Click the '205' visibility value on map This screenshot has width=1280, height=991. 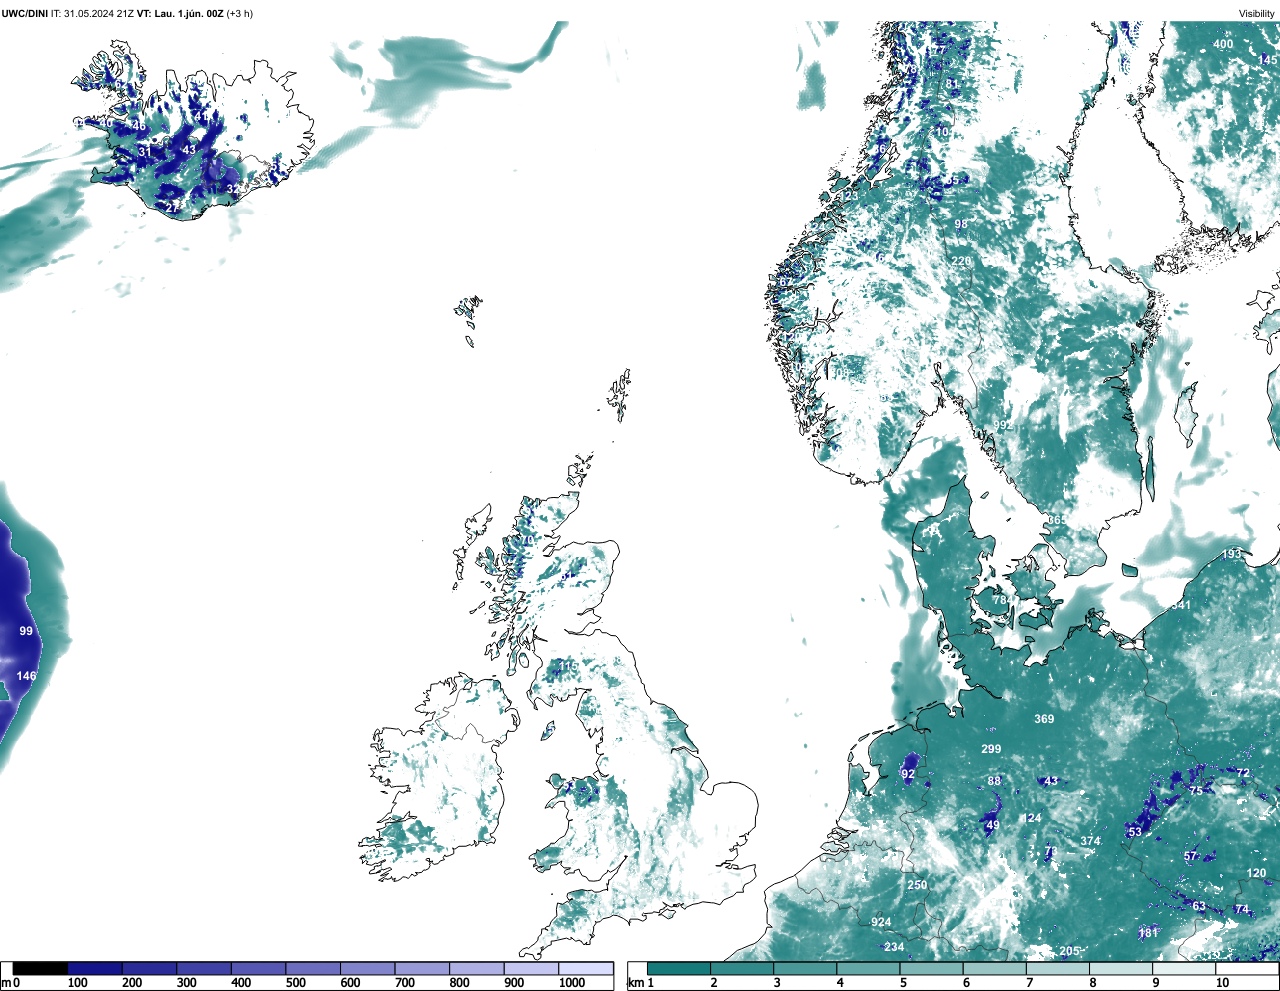[x=1070, y=951]
